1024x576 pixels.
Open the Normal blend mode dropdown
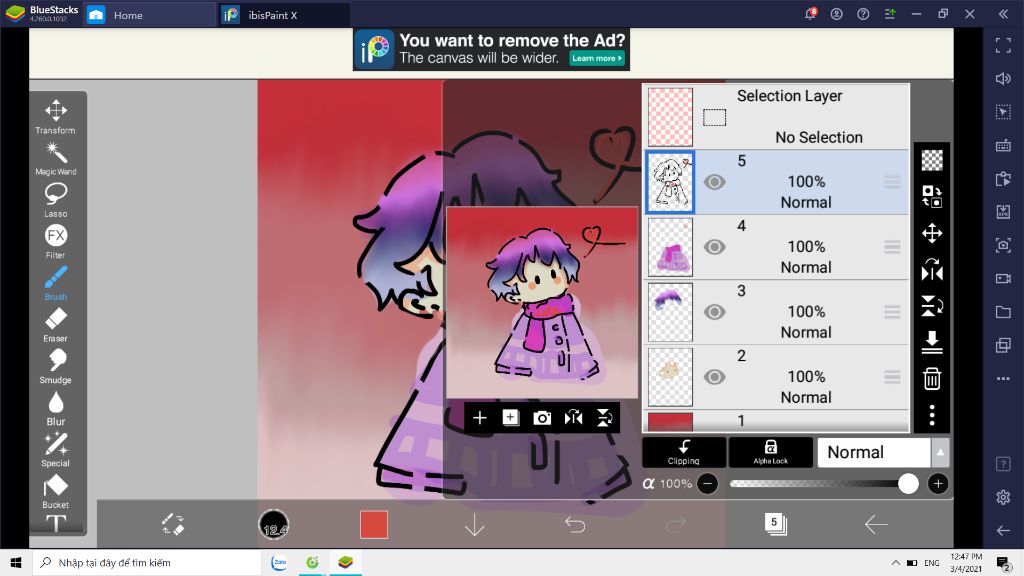(x=874, y=452)
